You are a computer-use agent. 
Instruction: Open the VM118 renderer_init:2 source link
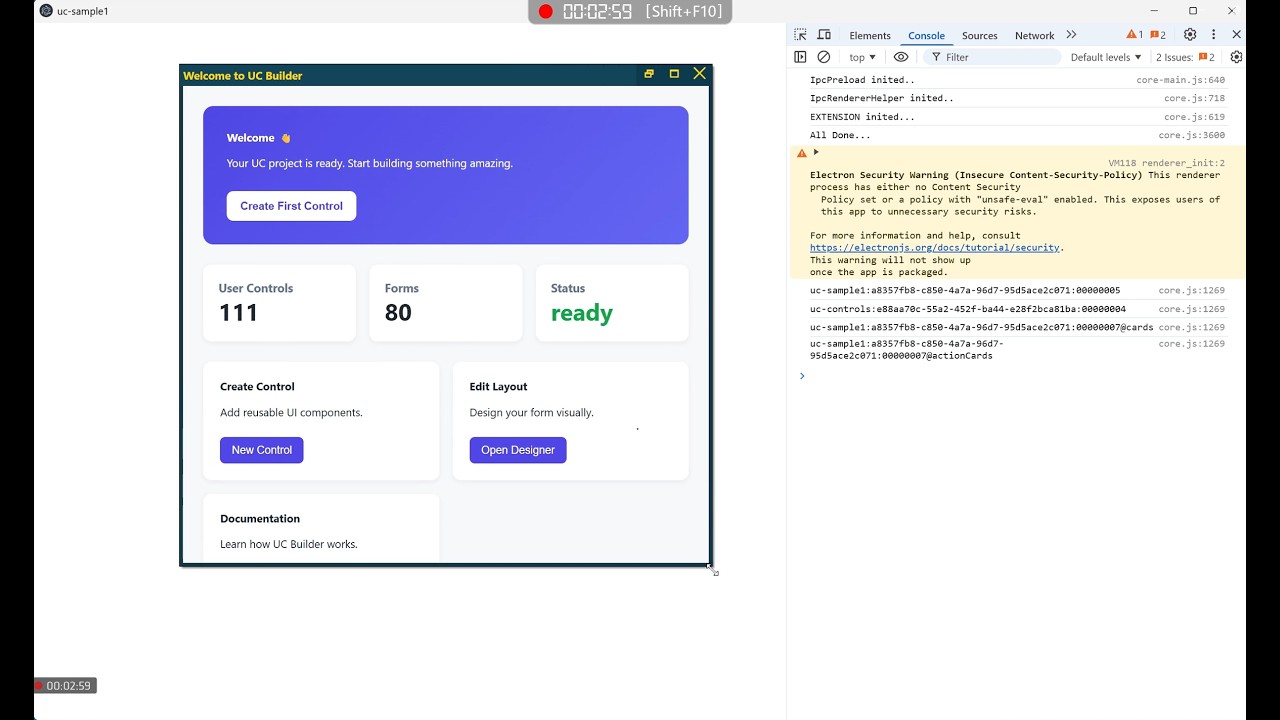(1166, 163)
